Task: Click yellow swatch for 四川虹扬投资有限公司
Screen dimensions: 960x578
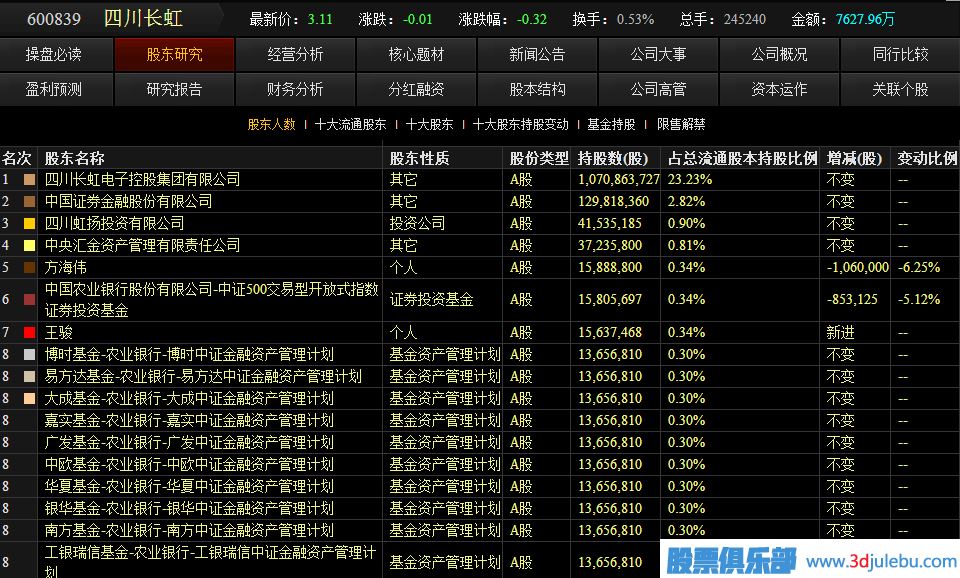Action: pos(29,223)
